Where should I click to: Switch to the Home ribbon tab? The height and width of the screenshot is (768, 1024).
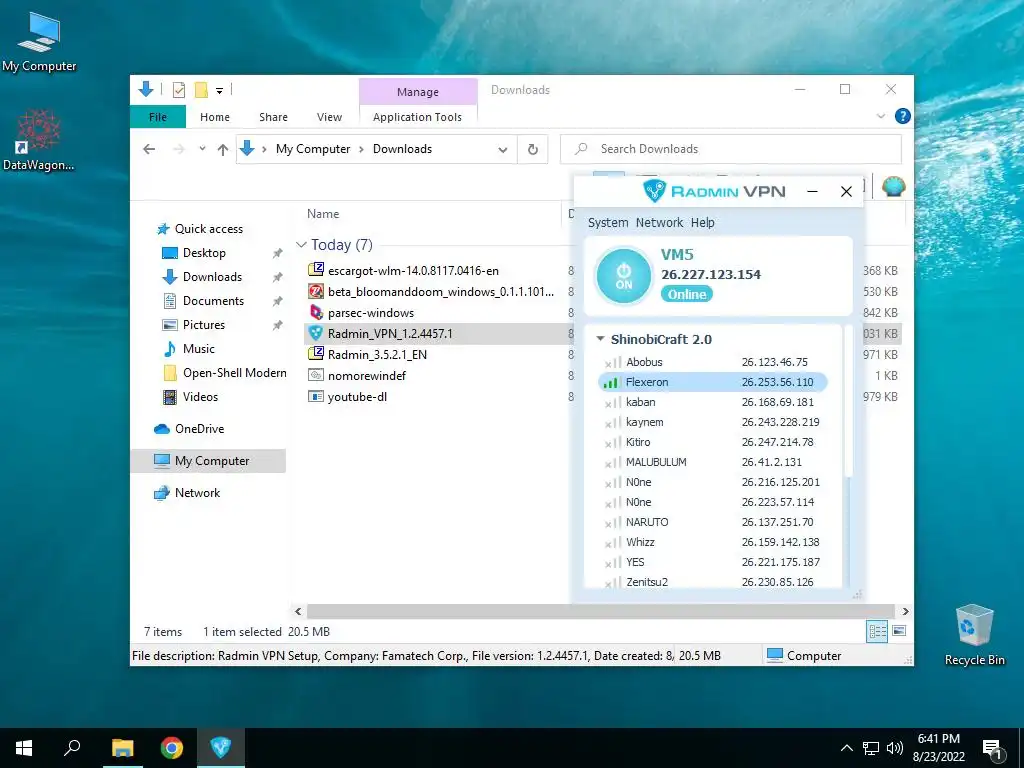(x=215, y=117)
